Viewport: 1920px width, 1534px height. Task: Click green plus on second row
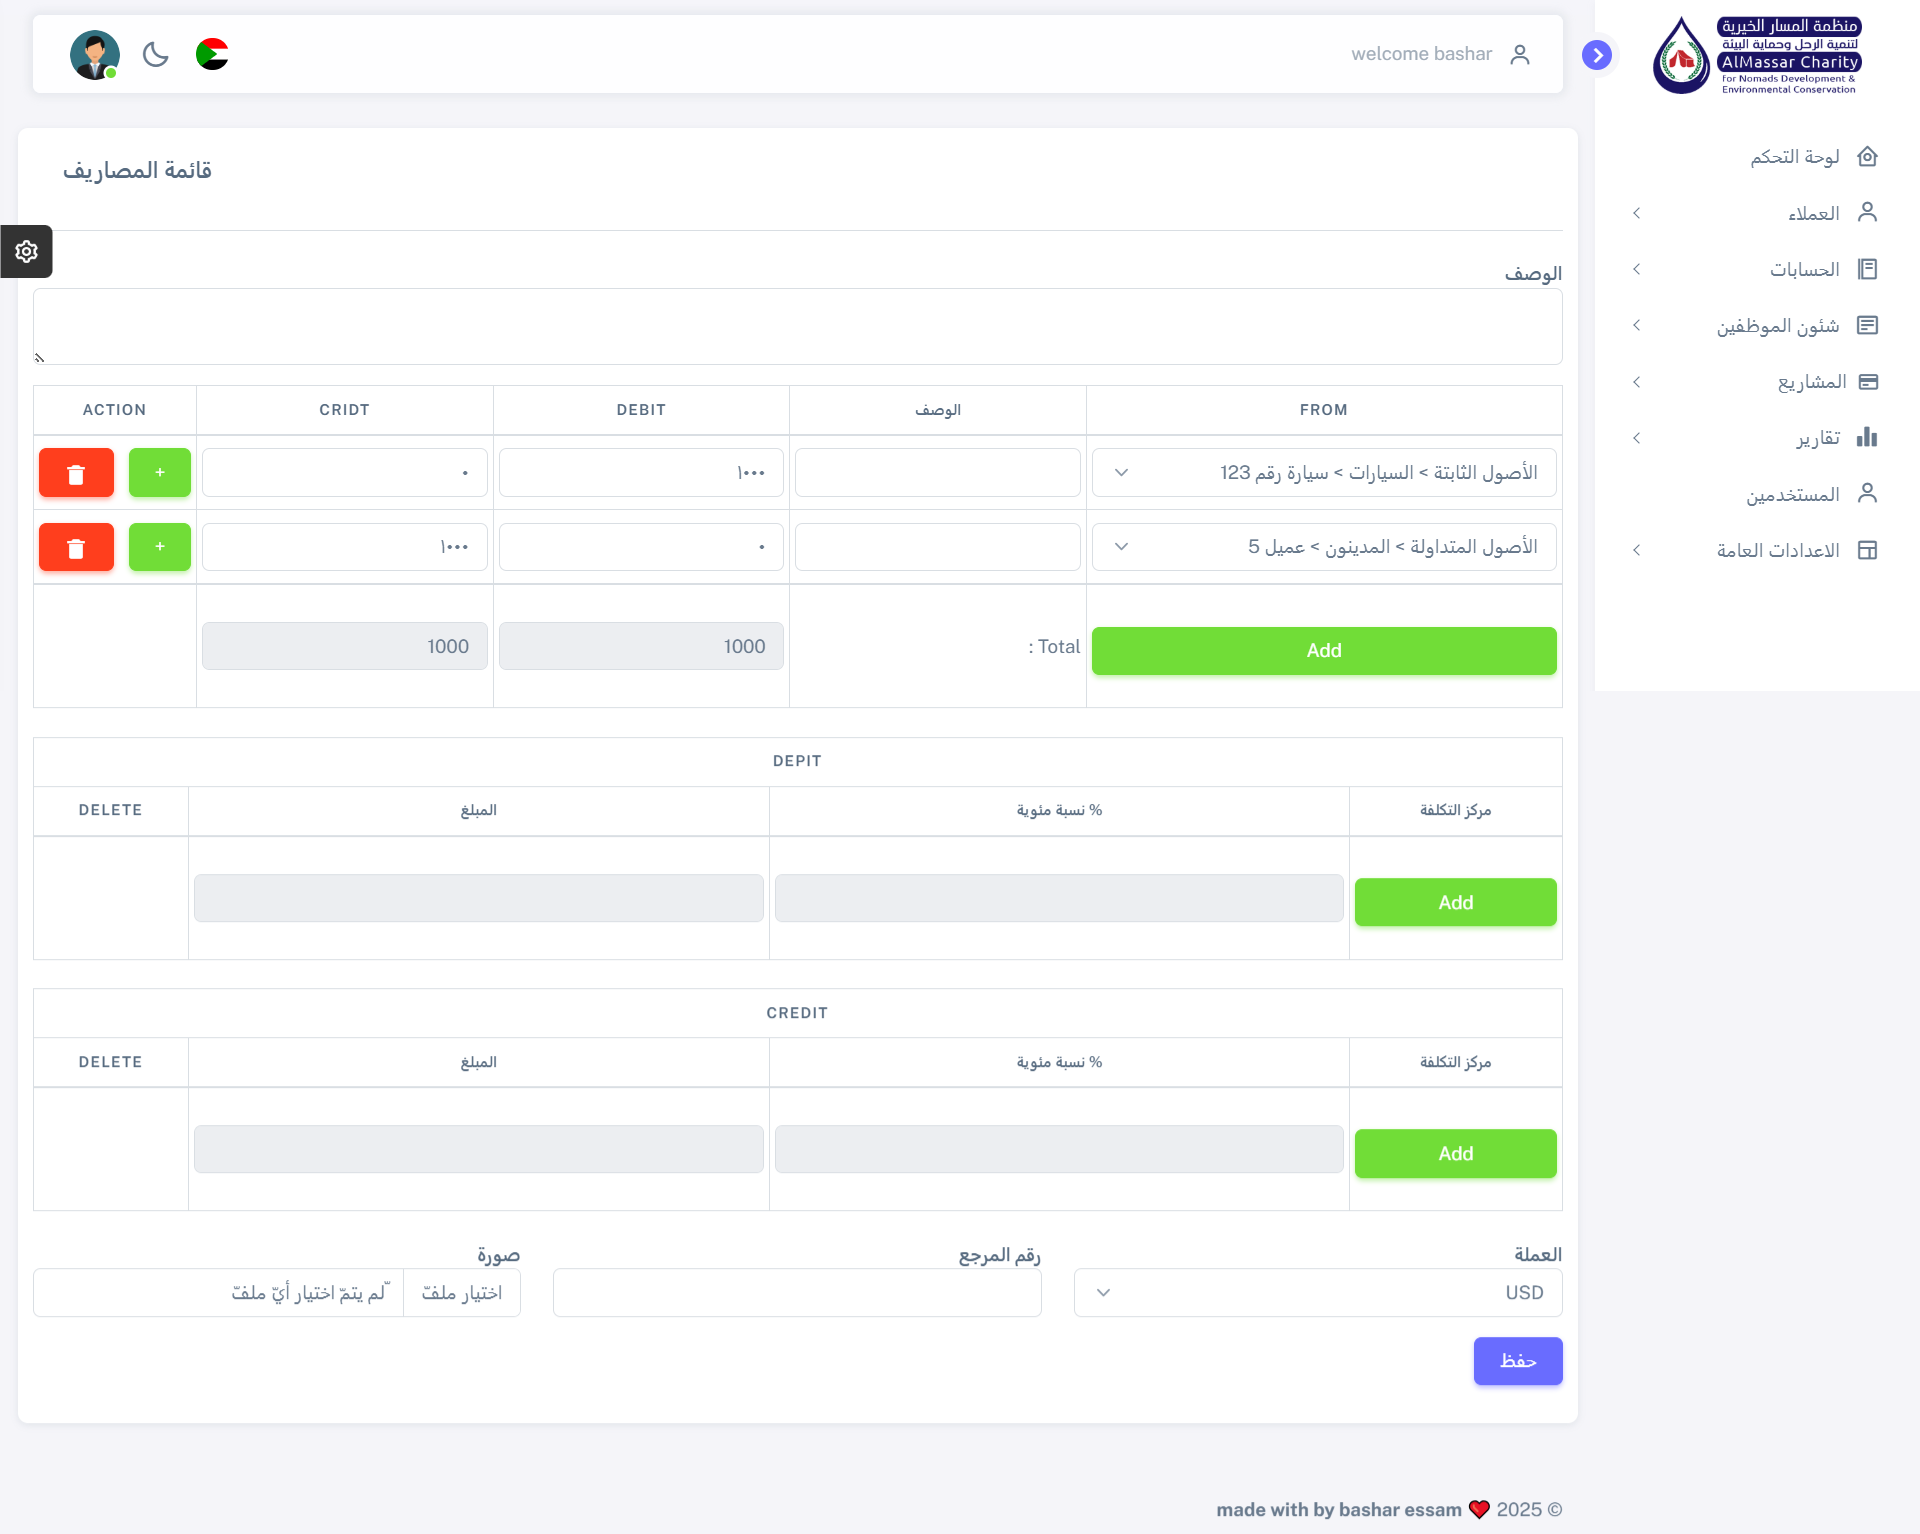(160, 547)
